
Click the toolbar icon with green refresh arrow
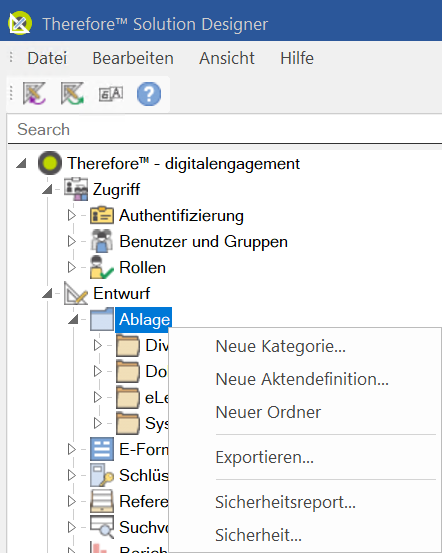pyautogui.click(x=72, y=93)
